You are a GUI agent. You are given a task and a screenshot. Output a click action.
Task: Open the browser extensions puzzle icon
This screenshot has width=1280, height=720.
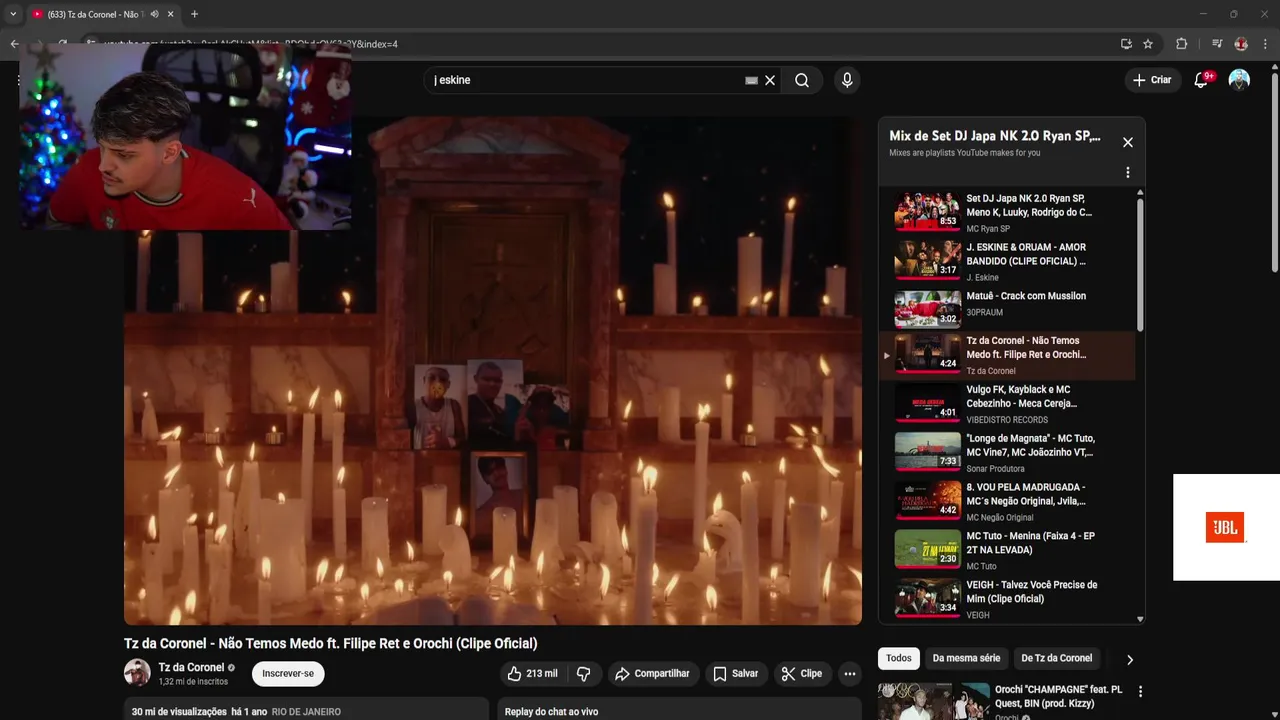pyautogui.click(x=1181, y=44)
